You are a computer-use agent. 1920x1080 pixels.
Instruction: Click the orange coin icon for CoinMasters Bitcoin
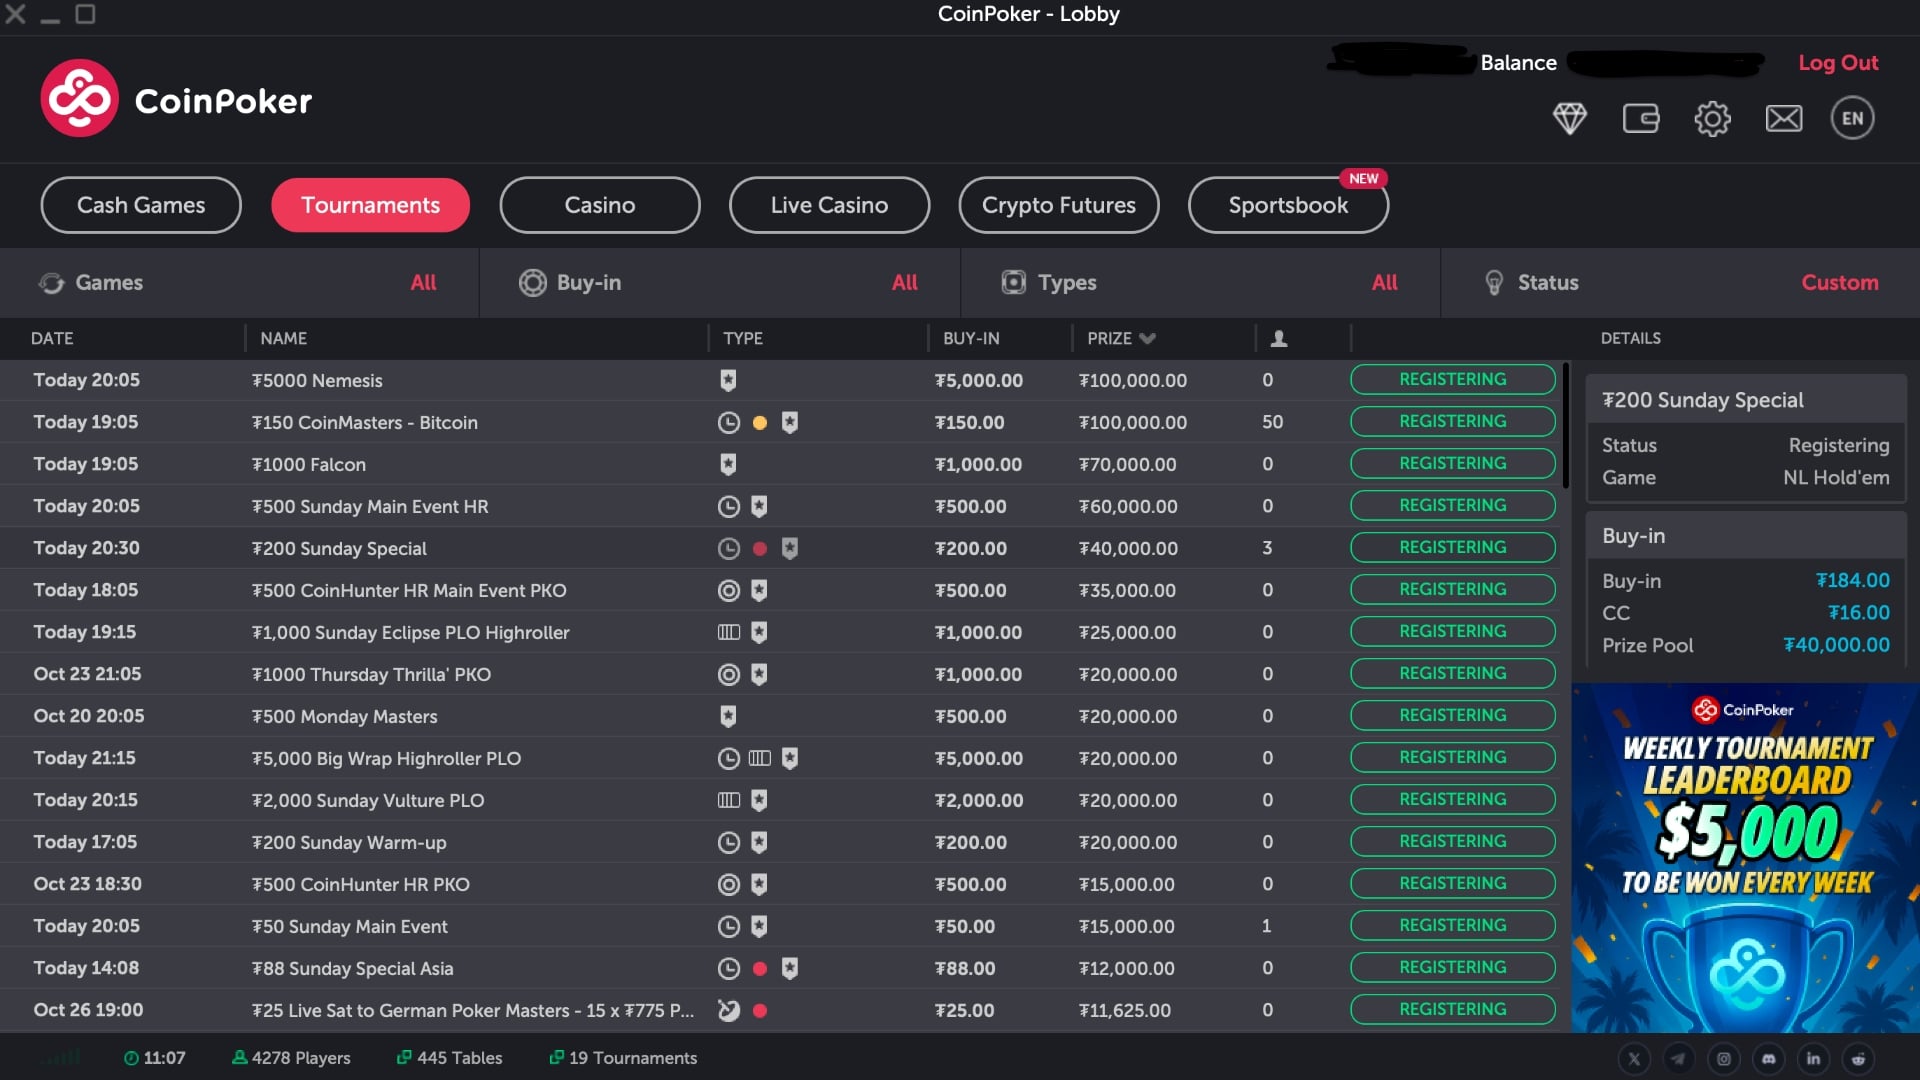(760, 423)
